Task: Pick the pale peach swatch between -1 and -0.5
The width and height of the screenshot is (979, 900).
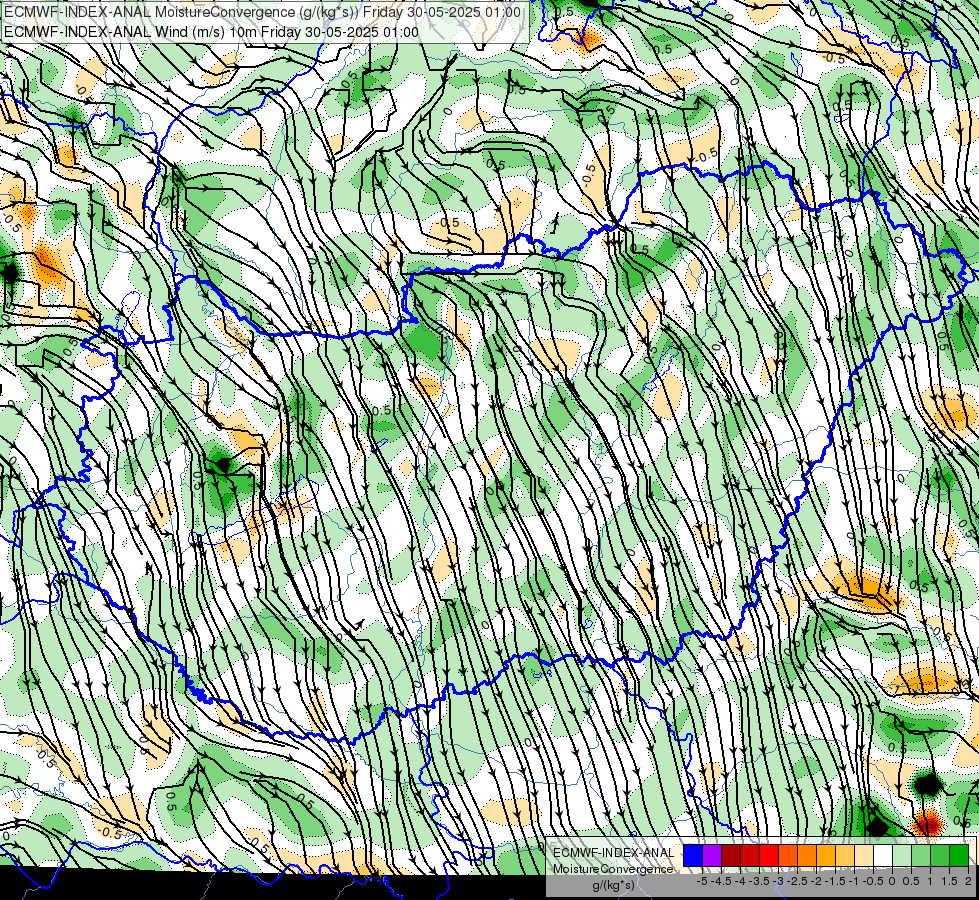Action: (x=864, y=855)
